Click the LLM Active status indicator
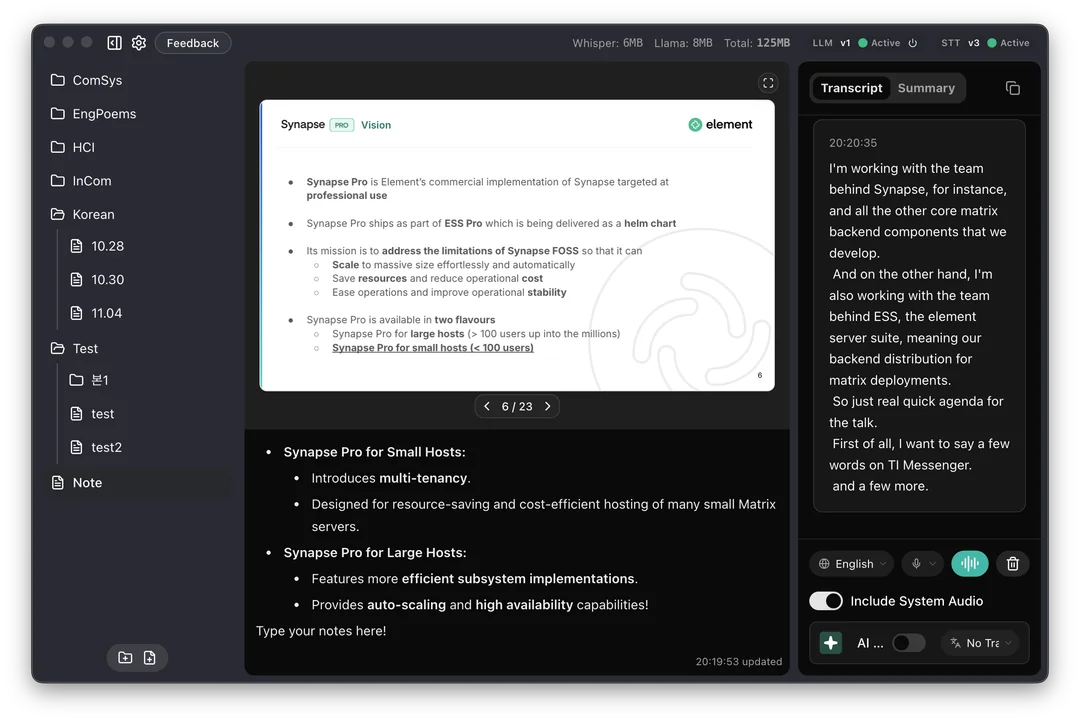This screenshot has height=722, width=1080. point(880,43)
